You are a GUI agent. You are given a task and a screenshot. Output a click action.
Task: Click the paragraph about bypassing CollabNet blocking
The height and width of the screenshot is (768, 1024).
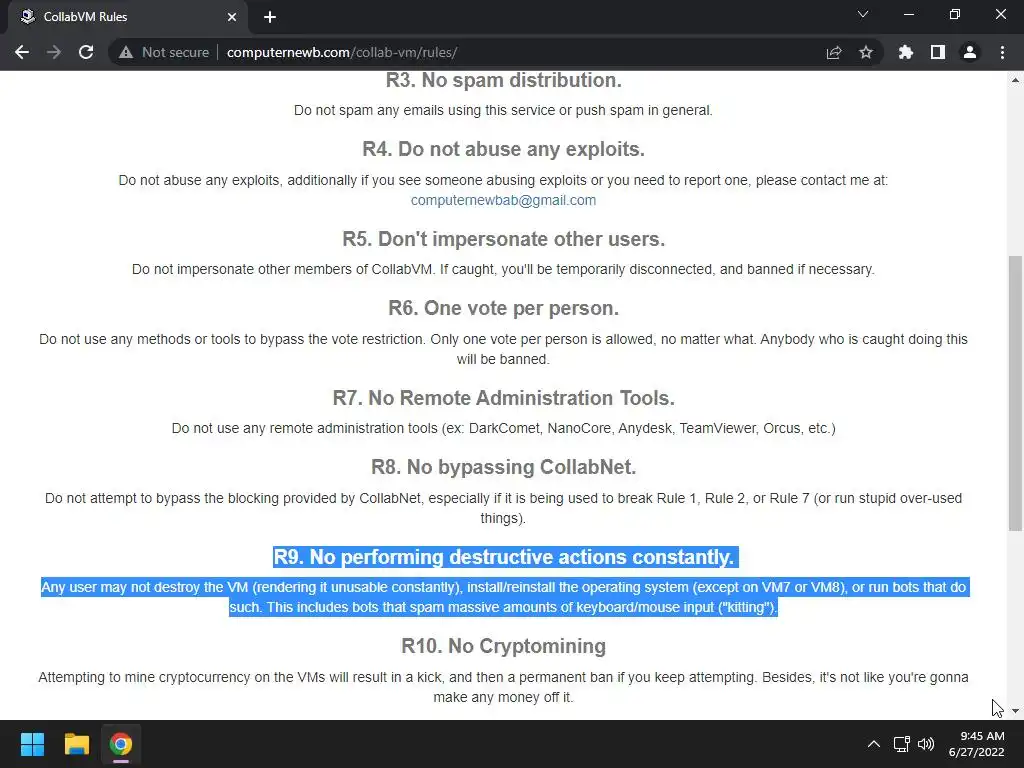point(504,508)
